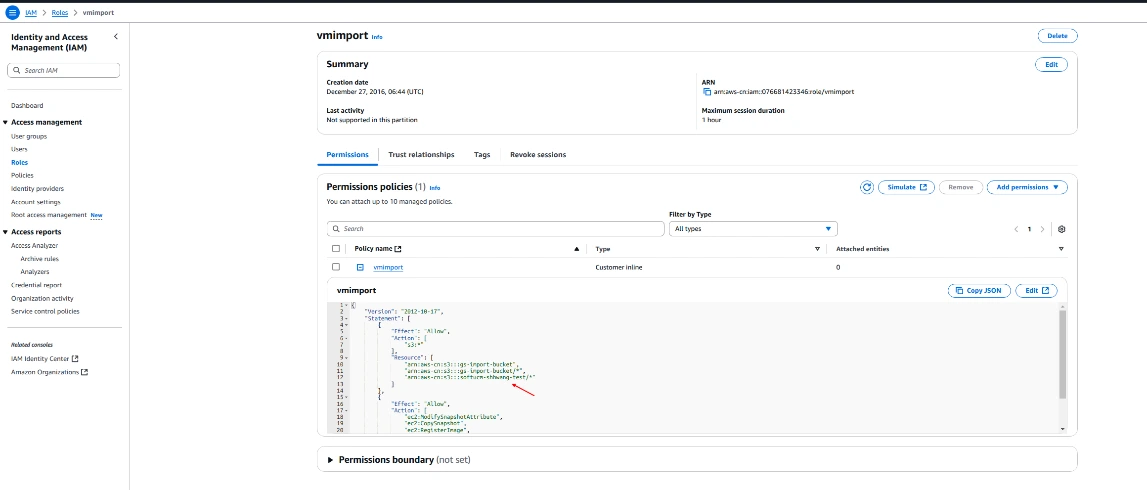This screenshot has height=490, width=1147.
Task: Select all policies with header checkbox
Action: point(336,249)
